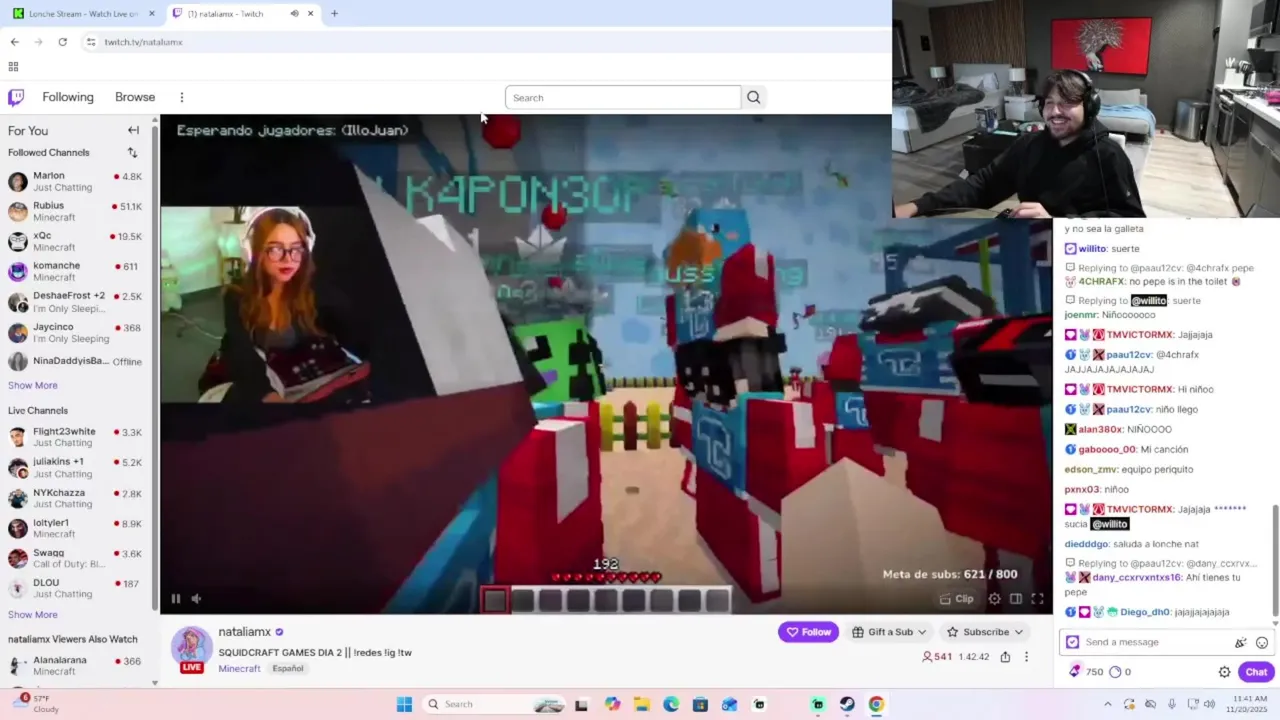1280x720 pixels.
Task: Check the 750 channel points balance
Action: point(1085,672)
